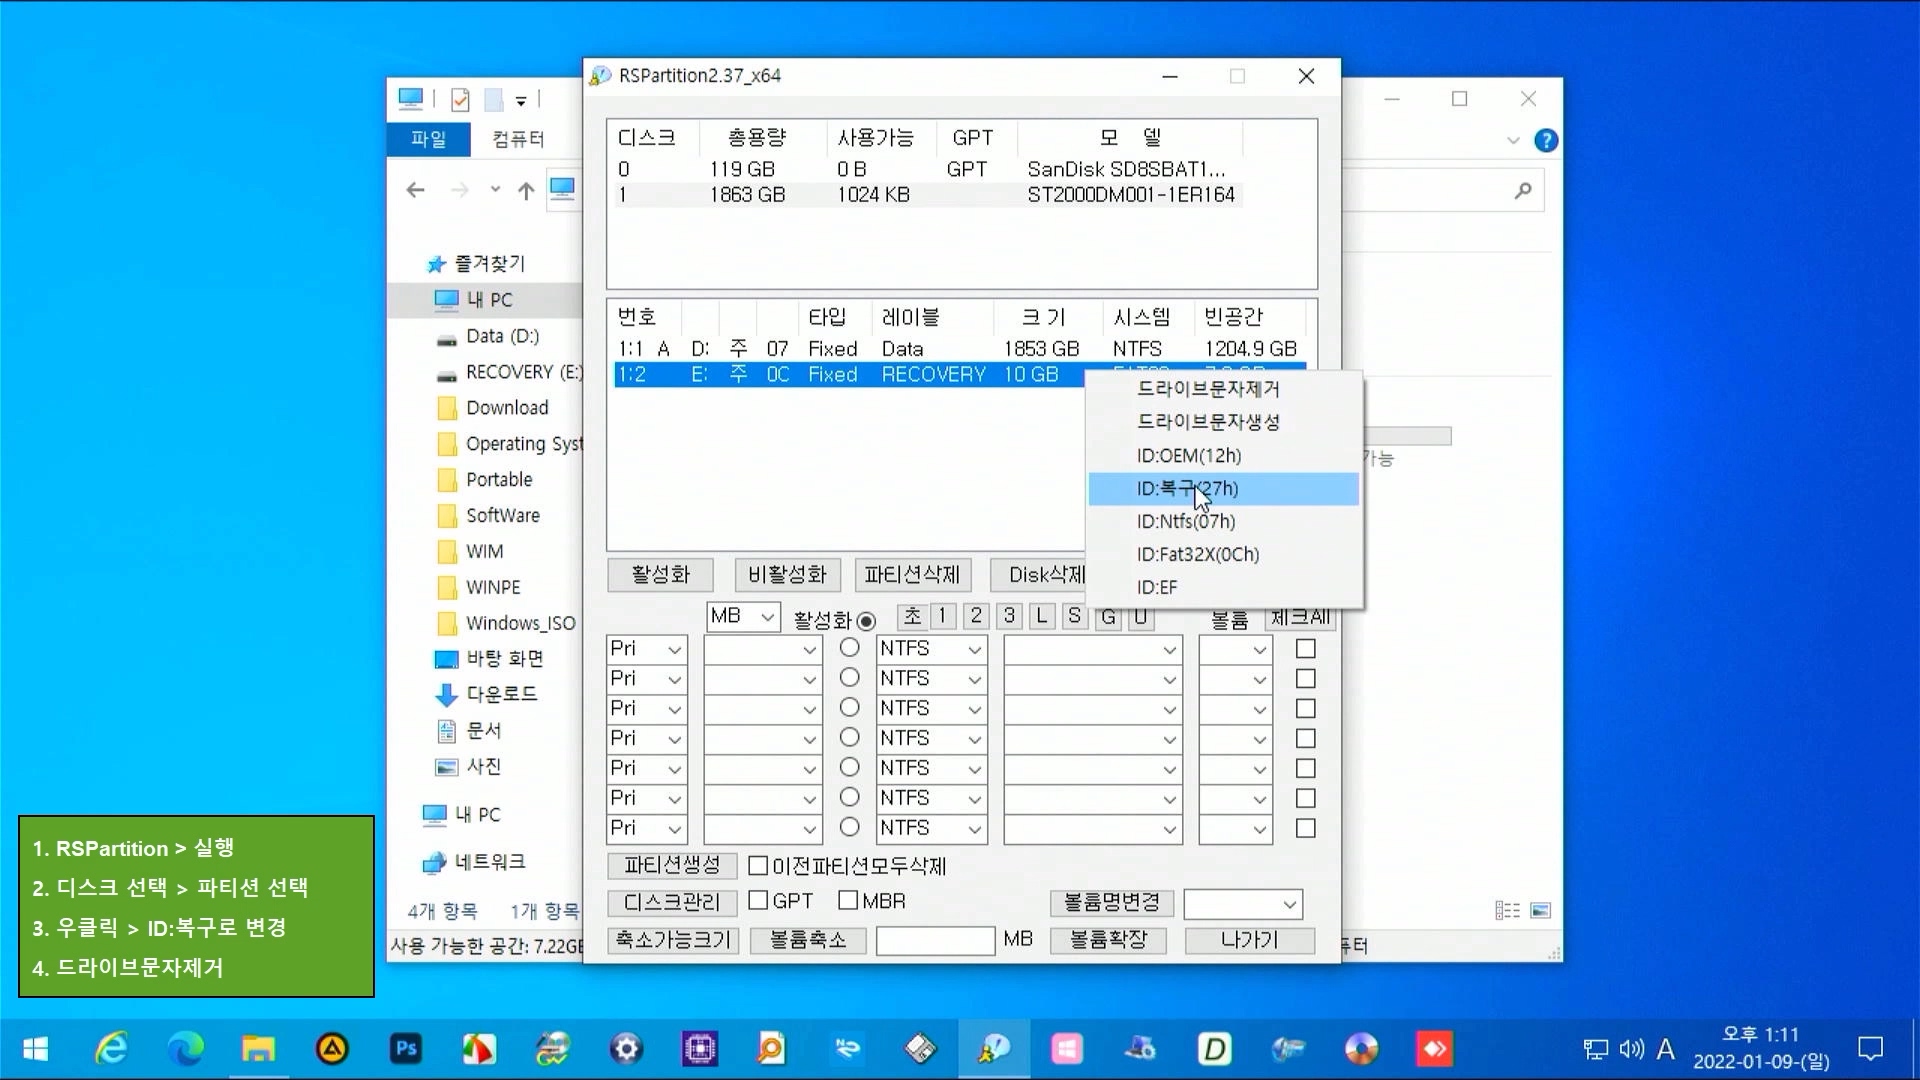The height and width of the screenshot is (1080, 1920).
Task: Click the Explorer help question mark icon
Action: (x=1546, y=141)
